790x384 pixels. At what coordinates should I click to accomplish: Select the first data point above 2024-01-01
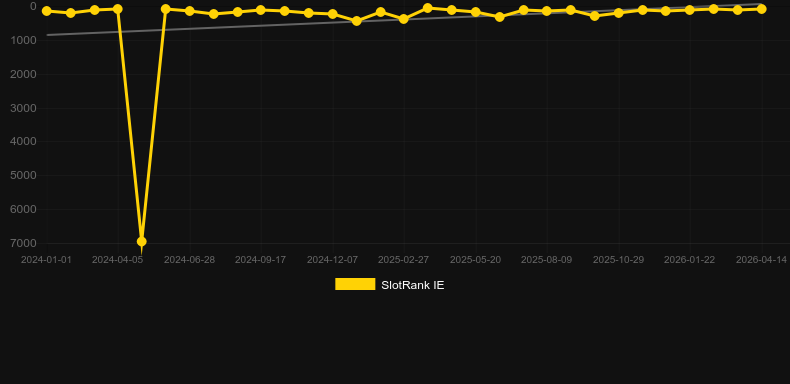tap(46, 11)
